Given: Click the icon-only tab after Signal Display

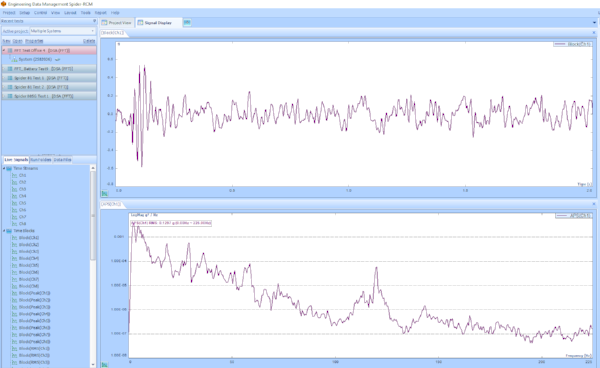Looking at the screenshot, I should coord(187,23).
